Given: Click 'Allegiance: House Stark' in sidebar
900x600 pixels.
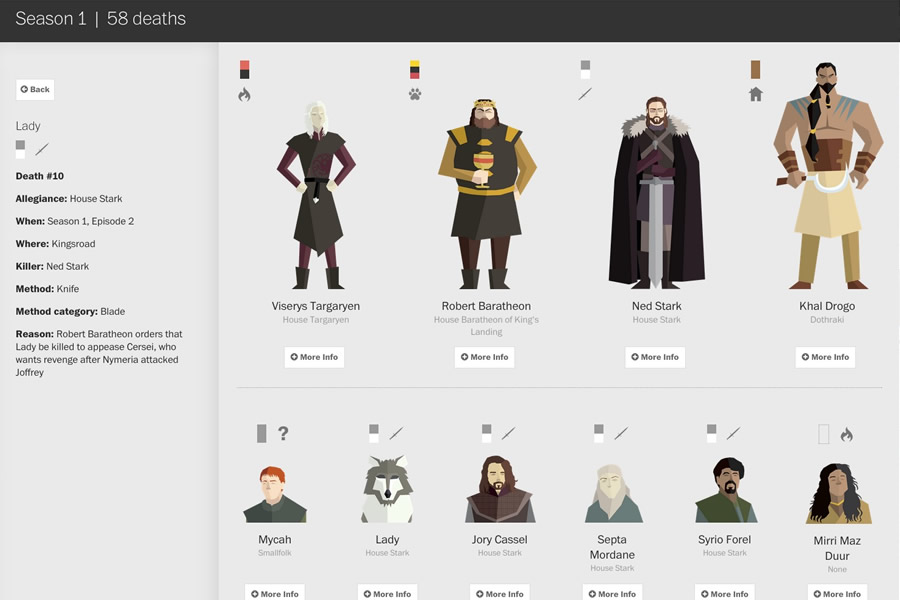Looking at the screenshot, I should point(69,199).
